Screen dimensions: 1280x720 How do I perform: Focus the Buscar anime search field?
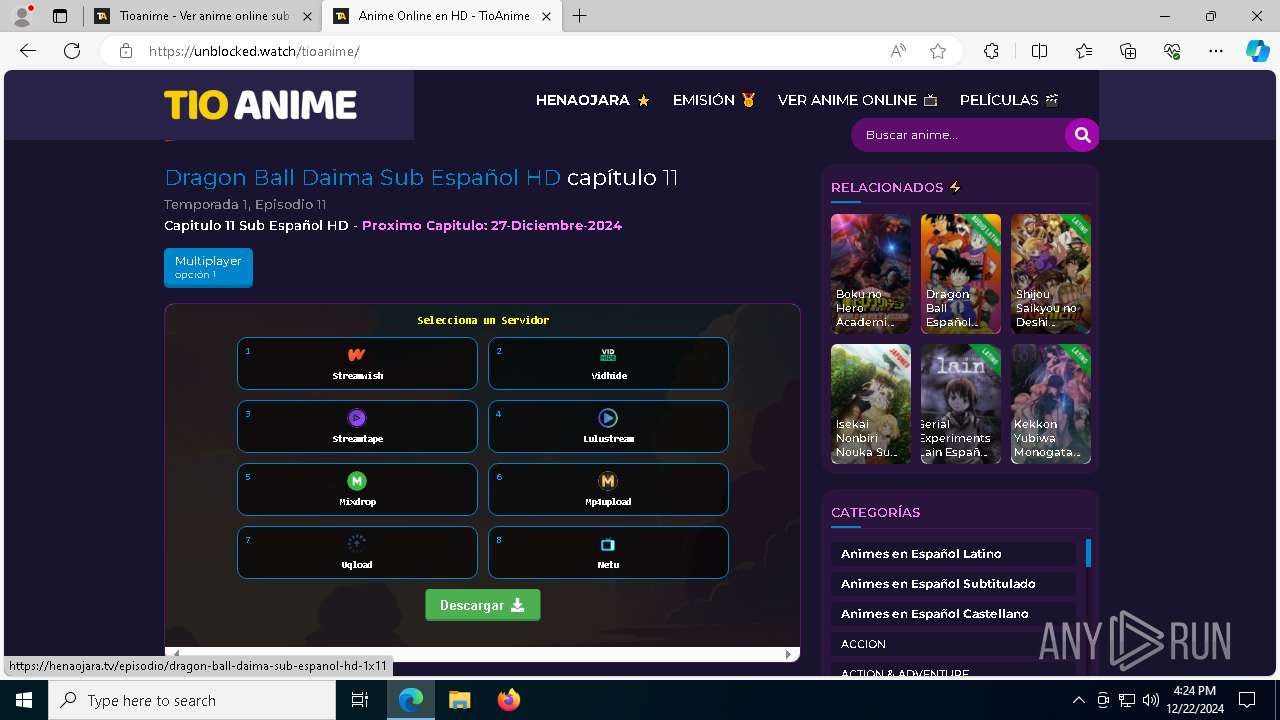click(958, 135)
